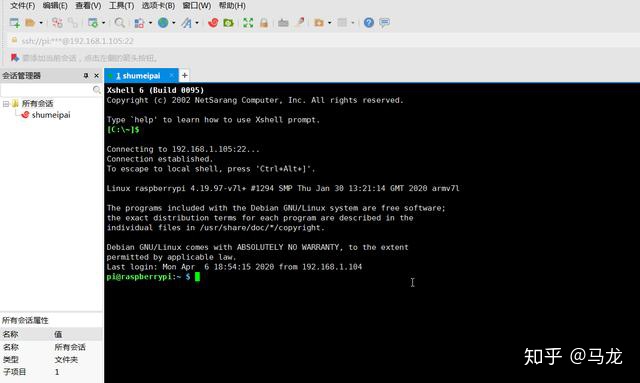
Task: Expand the session properties dropdown arrow
Action: pos(103,23)
